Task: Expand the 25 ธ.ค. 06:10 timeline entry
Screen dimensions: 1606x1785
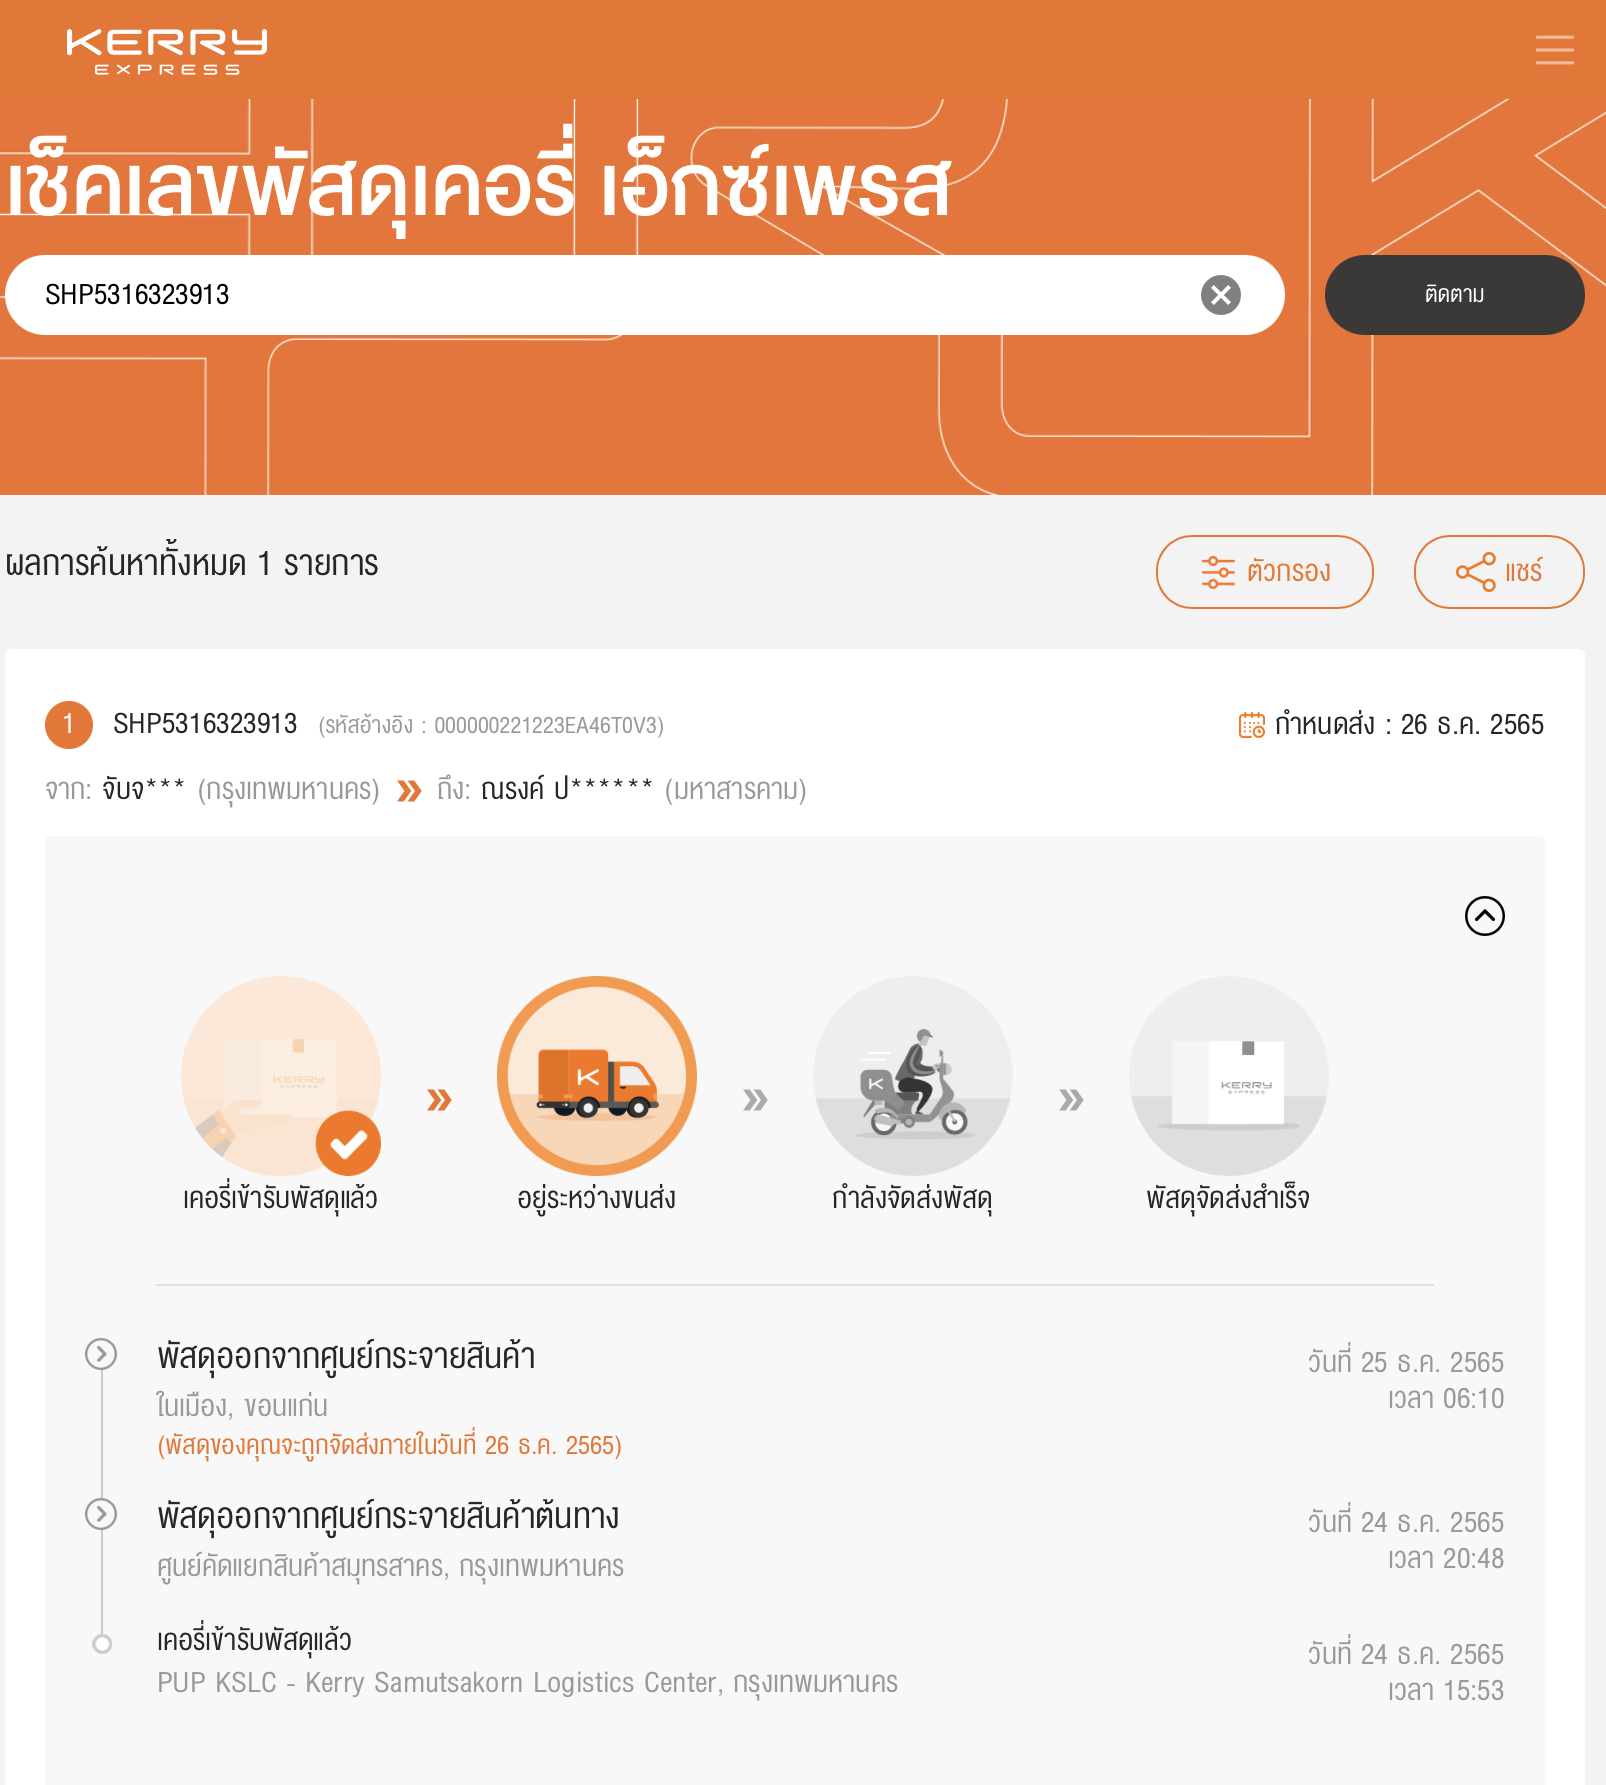Action: [x=101, y=1354]
